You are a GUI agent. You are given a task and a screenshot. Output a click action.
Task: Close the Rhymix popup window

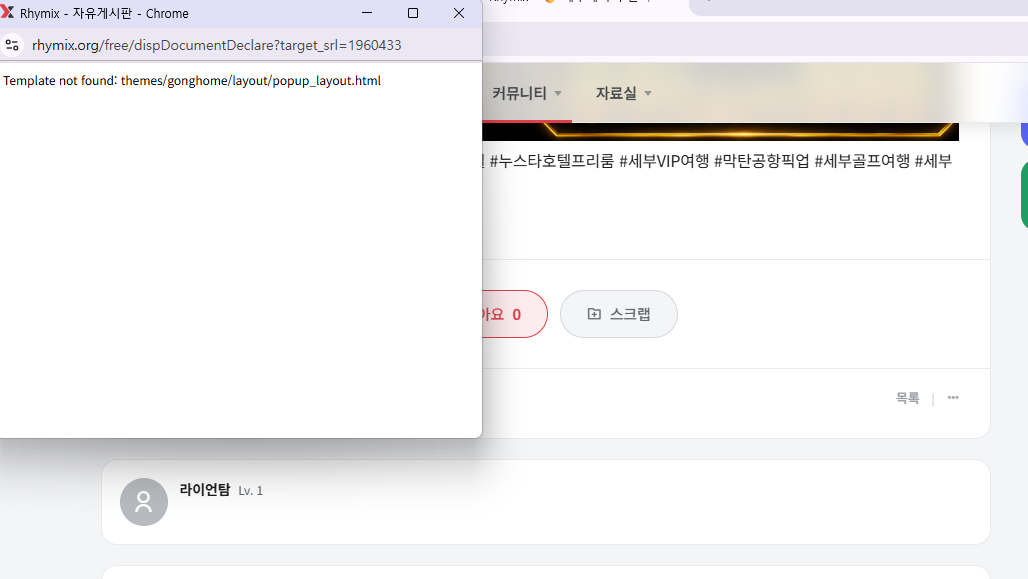click(x=459, y=13)
